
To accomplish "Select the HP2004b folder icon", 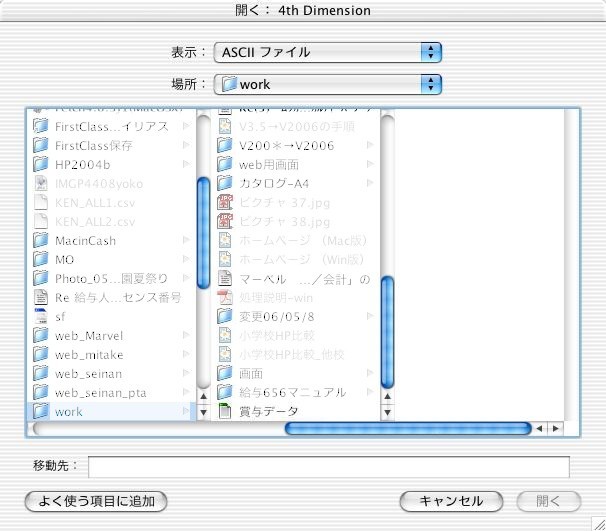I will [x=41, y=164].
